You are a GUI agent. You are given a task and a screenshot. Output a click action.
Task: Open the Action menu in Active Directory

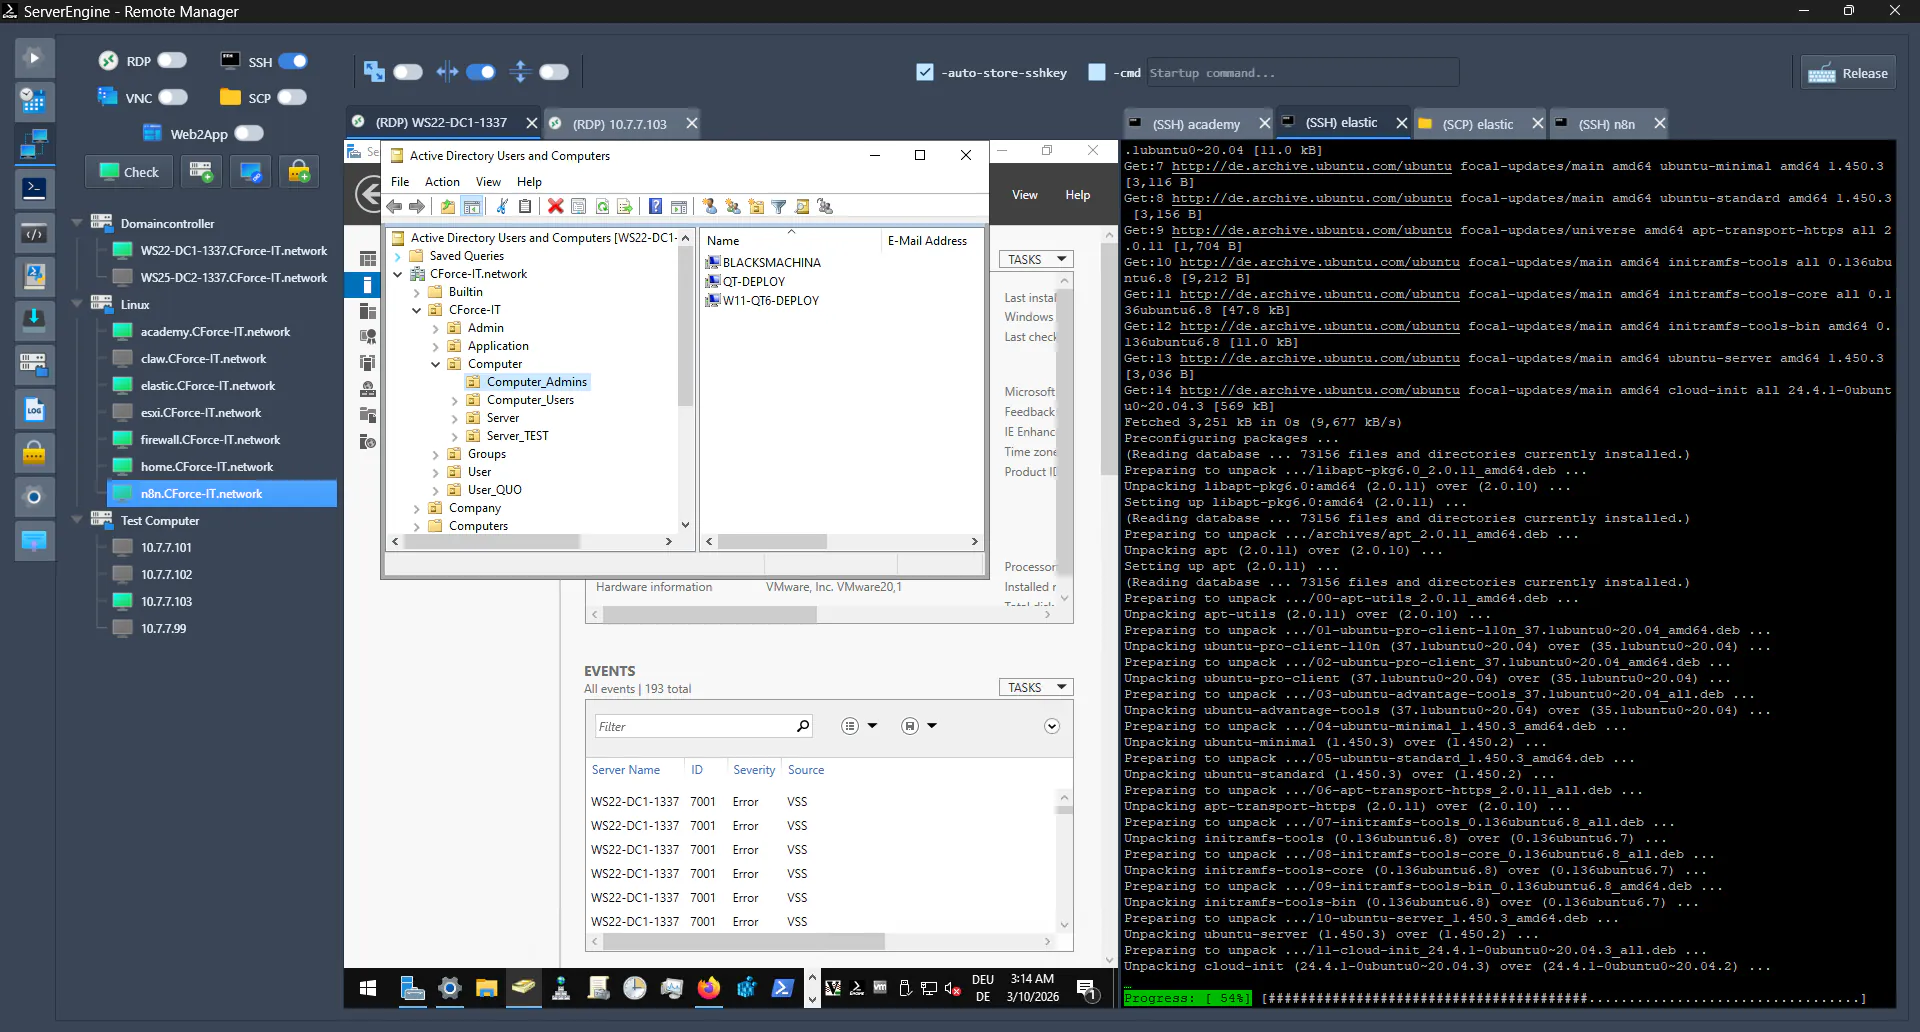(x=442, y=182)
